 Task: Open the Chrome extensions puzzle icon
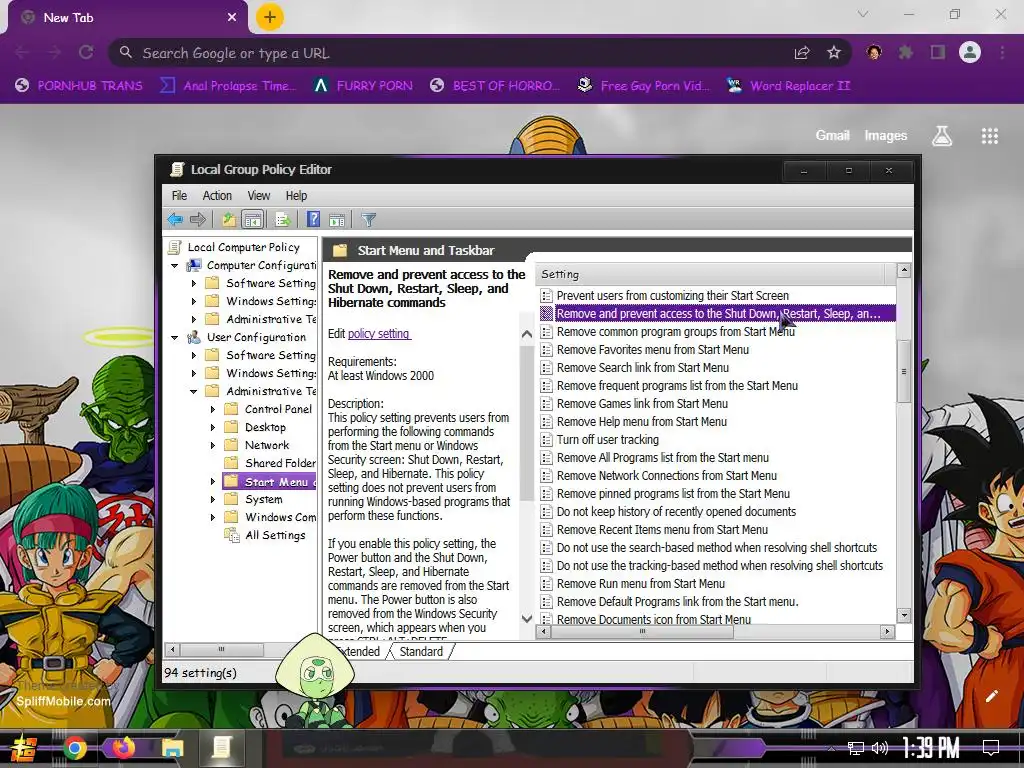pos(906,52)
